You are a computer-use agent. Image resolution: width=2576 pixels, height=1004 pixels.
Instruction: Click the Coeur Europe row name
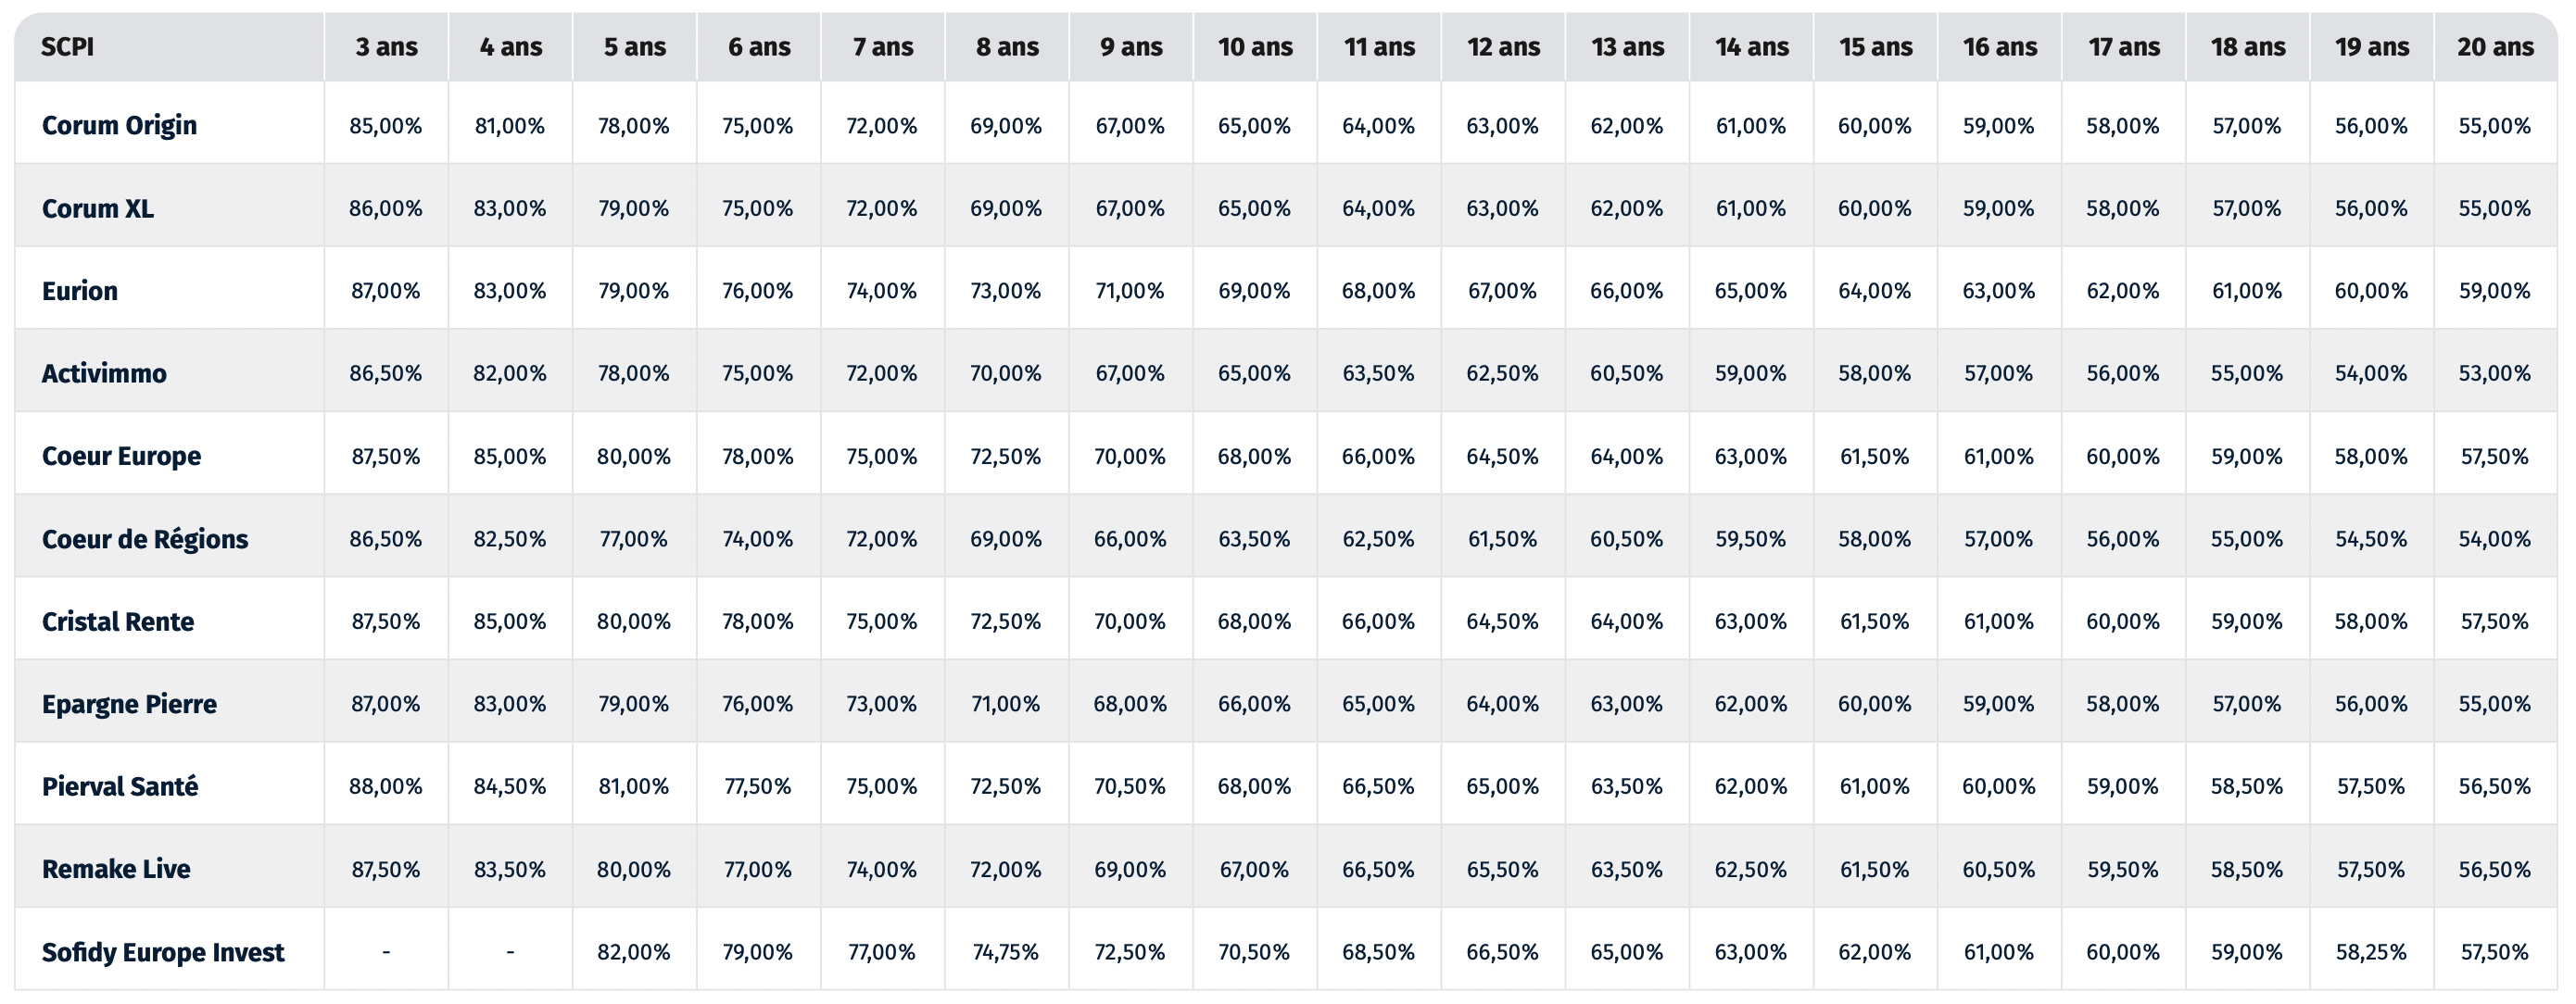coord(121,456)
